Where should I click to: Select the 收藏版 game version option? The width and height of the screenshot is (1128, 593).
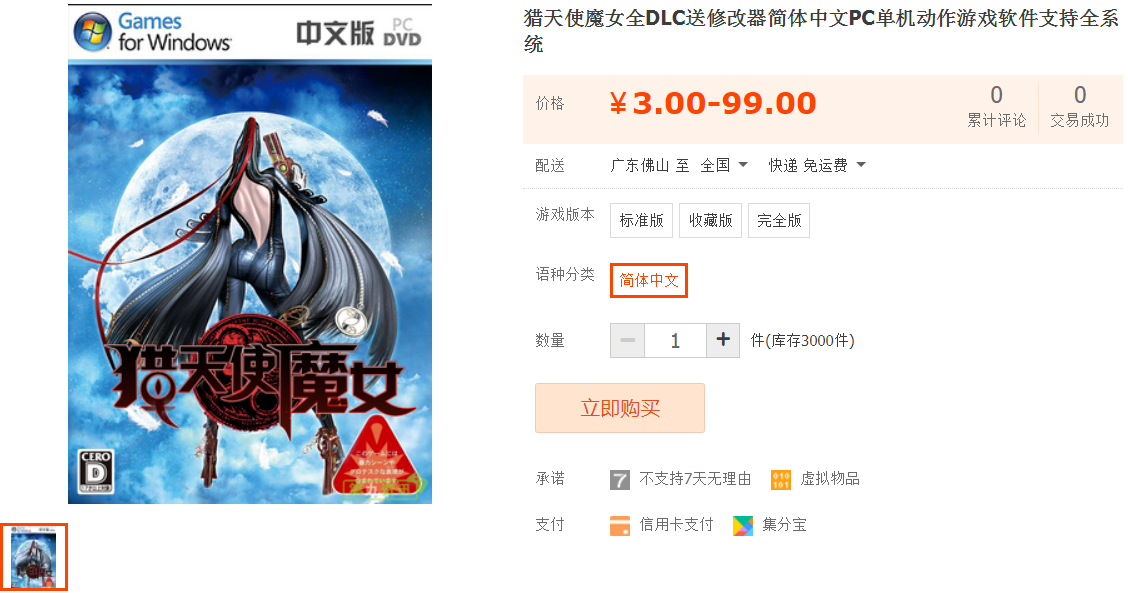[x=710, y=220]
